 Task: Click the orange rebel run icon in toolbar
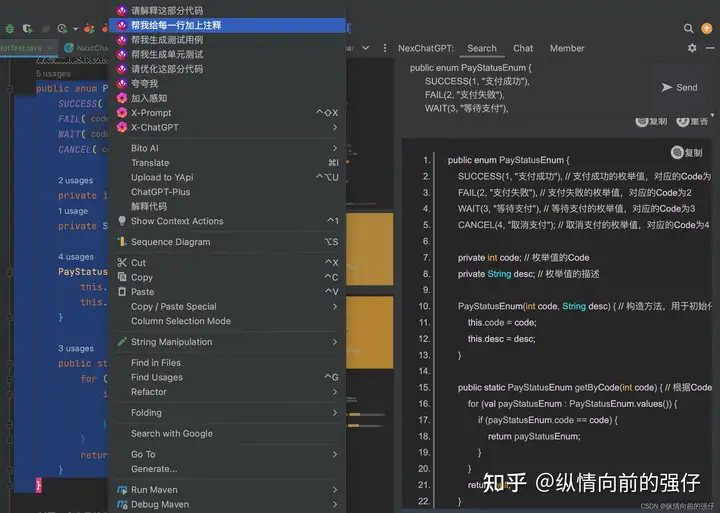(x=89, y=29)
